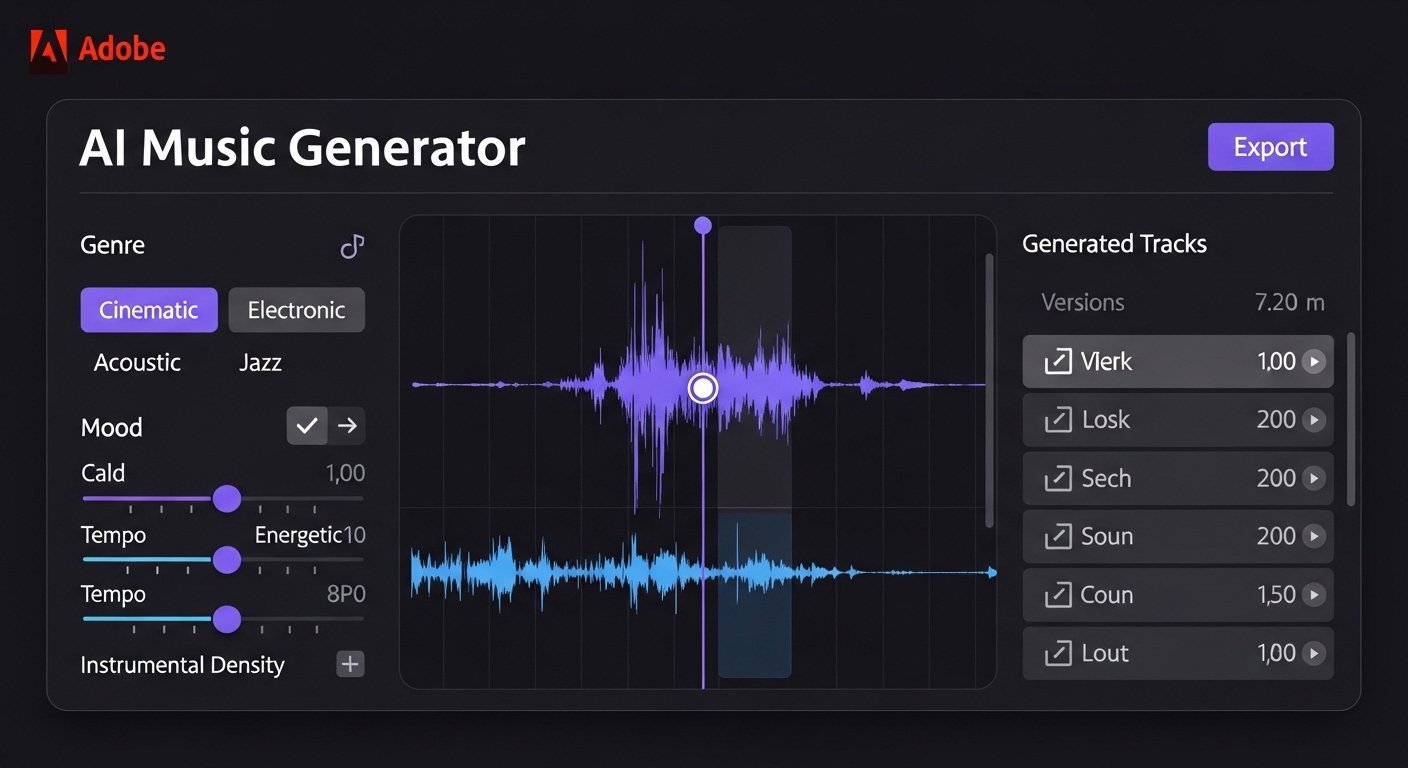Click the playhead marker above the waveform
This screenshot has height=768, width=1408.
click(702, 225)
